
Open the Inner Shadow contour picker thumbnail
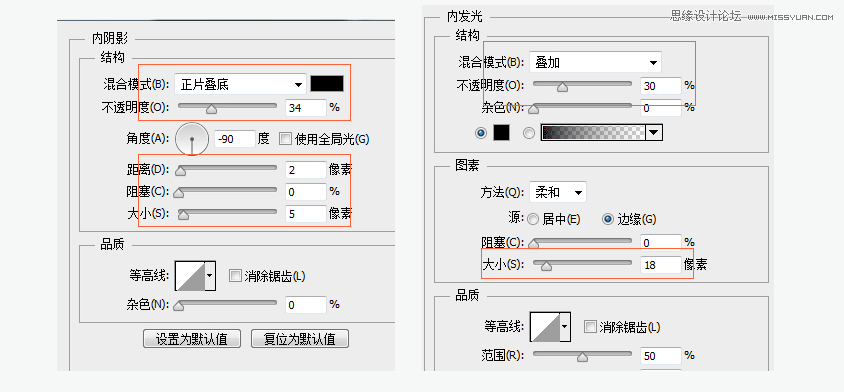(x=191, y=276)
